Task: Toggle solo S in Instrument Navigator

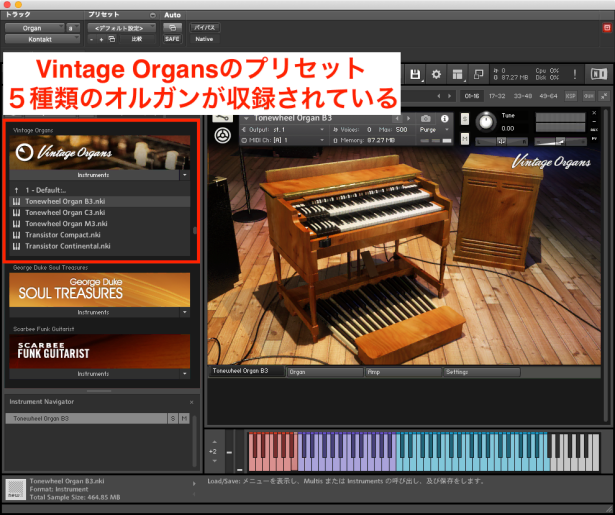Action: coord(173,419)
